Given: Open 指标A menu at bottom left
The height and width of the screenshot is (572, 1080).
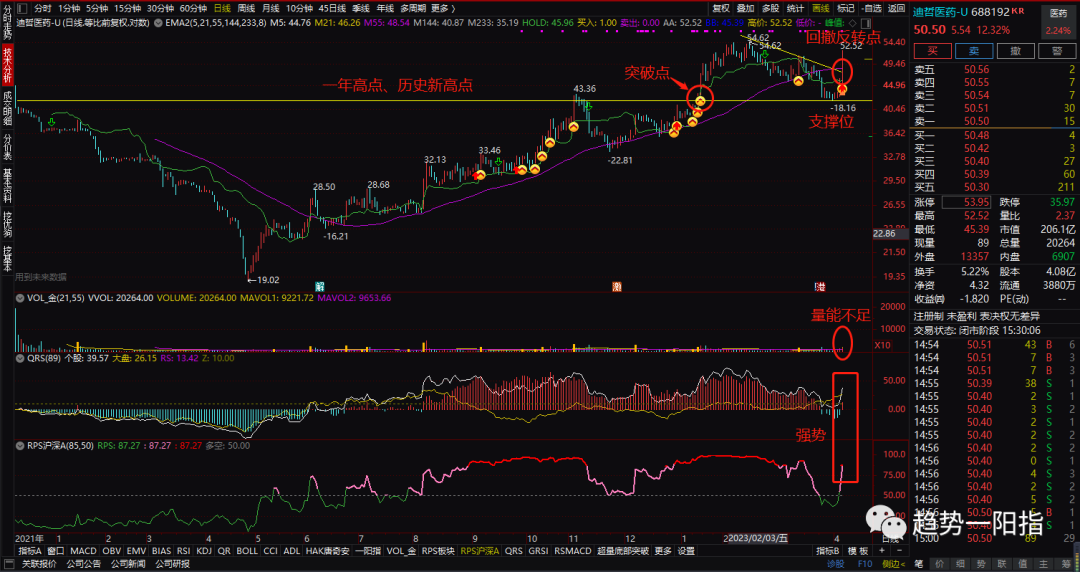Looking at the screenshot, I should [x=30, y=551].
